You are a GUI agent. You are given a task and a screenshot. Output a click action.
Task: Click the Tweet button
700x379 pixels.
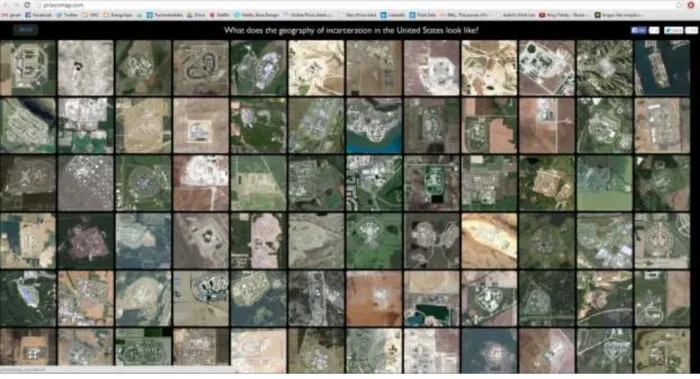(x=673, y=30)
